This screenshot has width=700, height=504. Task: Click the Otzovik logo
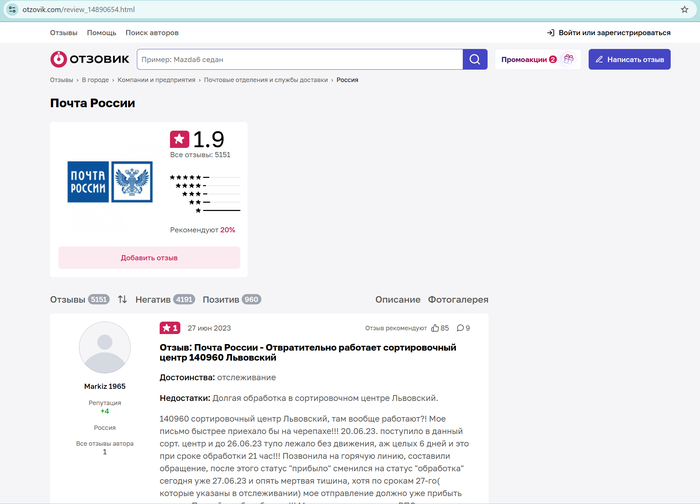coord(90,59)
